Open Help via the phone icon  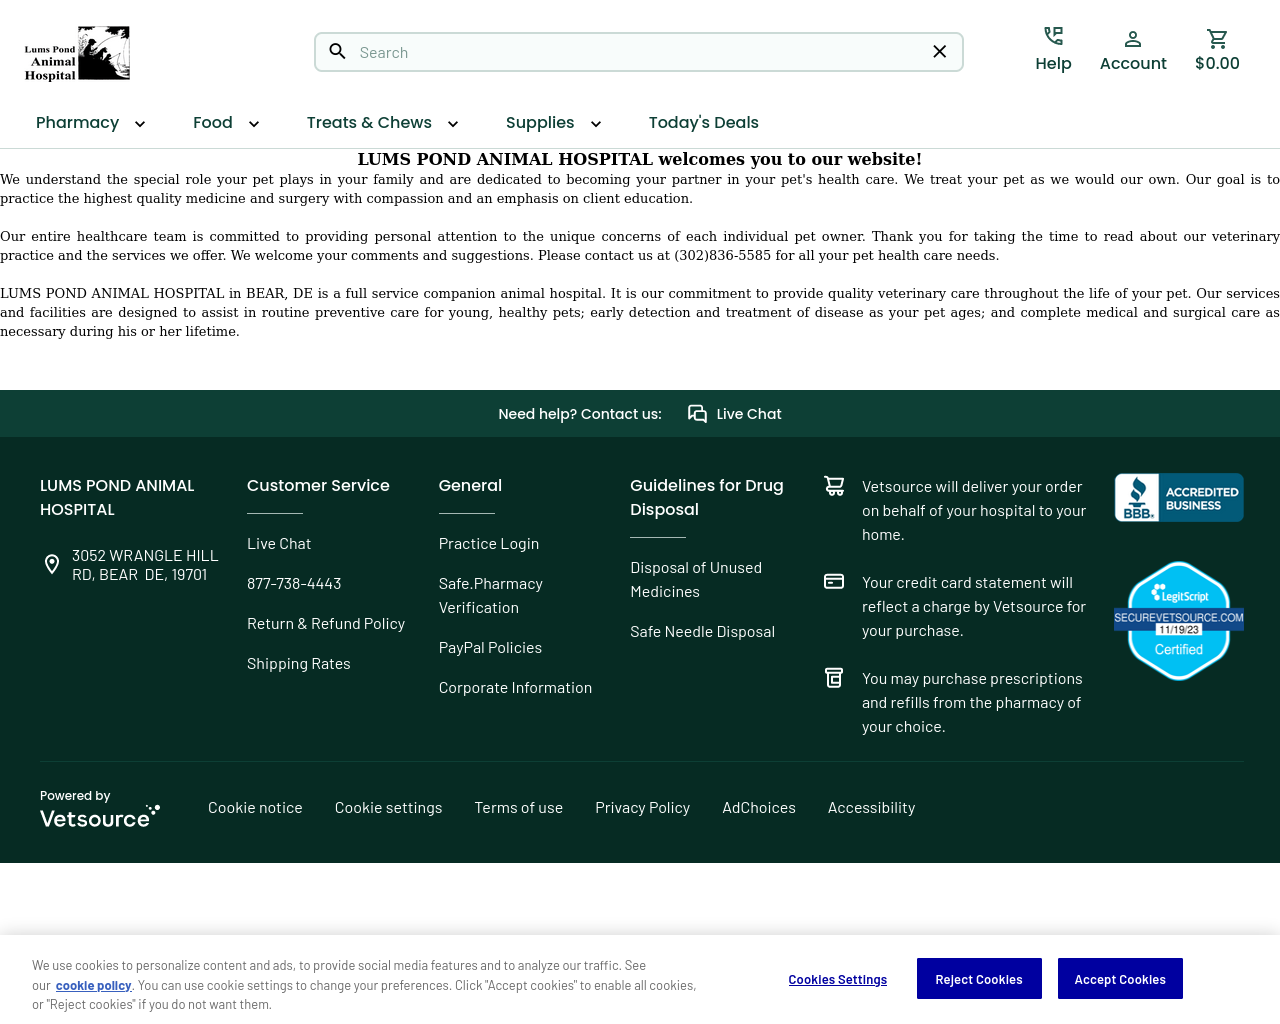(1053, 36)
